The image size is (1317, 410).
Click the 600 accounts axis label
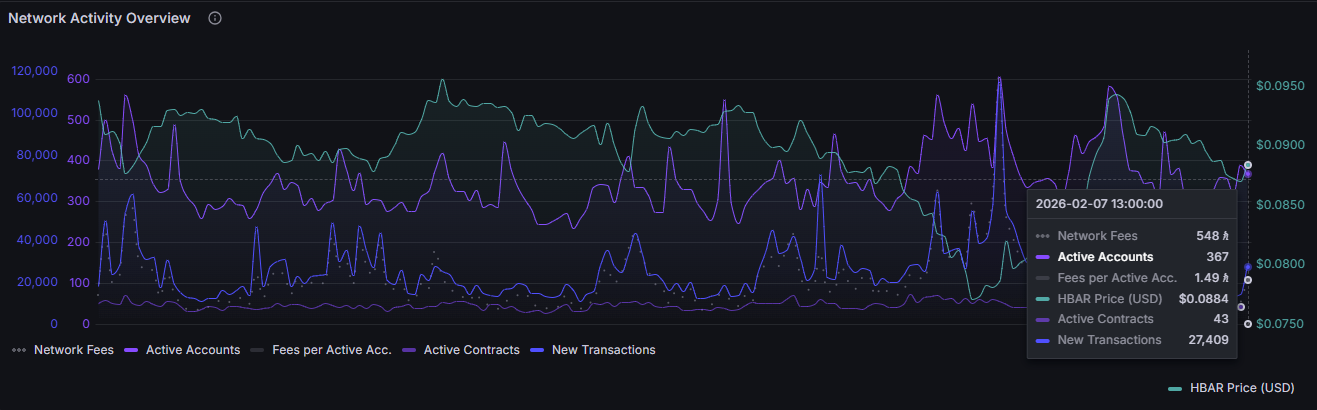pyautogui.click(x=79, y=79)
